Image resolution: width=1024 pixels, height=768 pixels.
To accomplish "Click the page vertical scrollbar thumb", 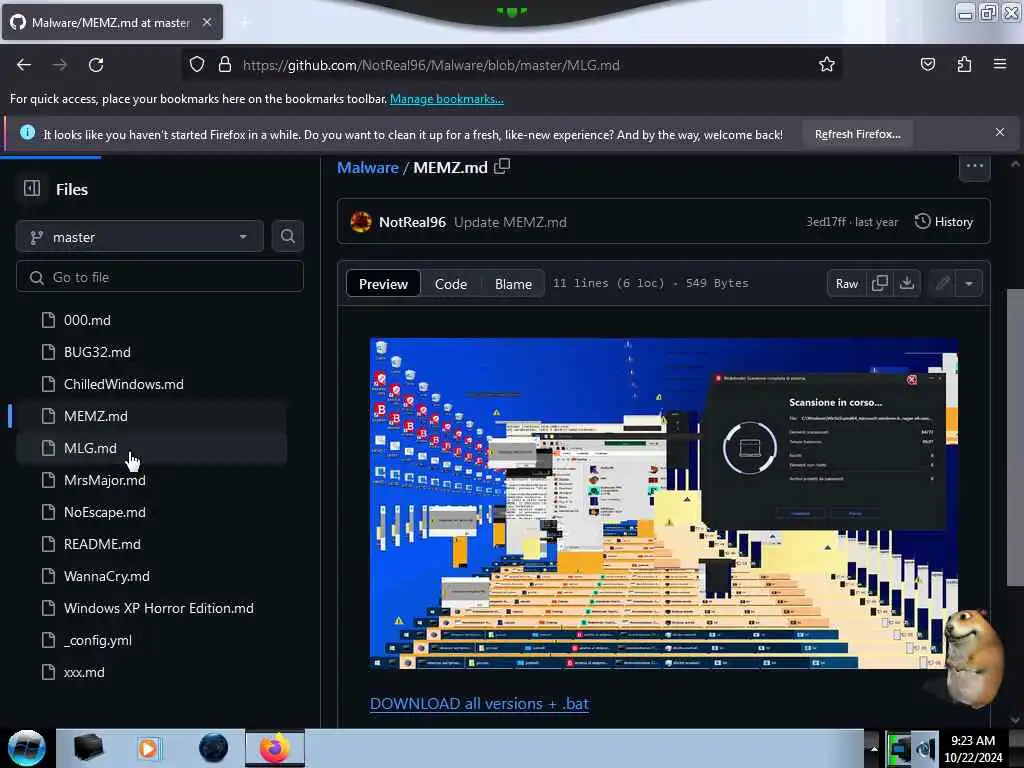I will tap(1015, 436).
